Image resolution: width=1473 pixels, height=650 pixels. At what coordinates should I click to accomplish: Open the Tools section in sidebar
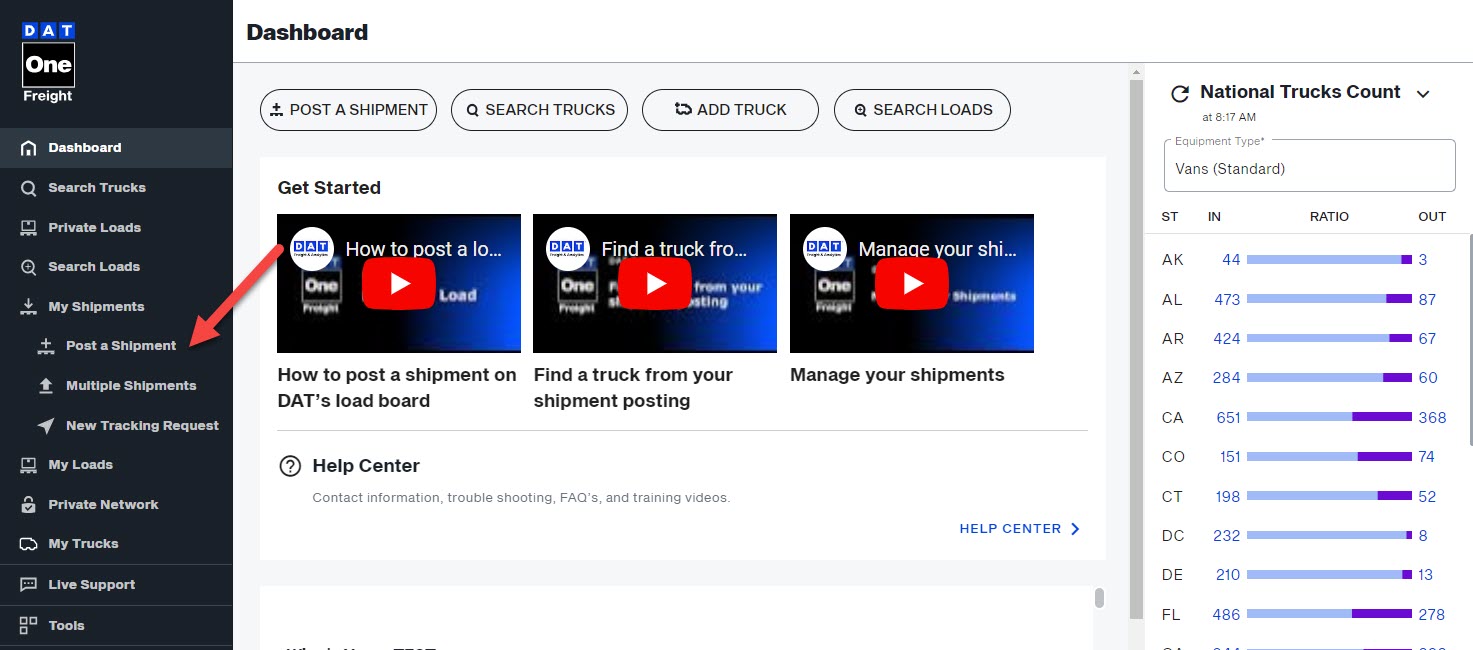point(66,625)
